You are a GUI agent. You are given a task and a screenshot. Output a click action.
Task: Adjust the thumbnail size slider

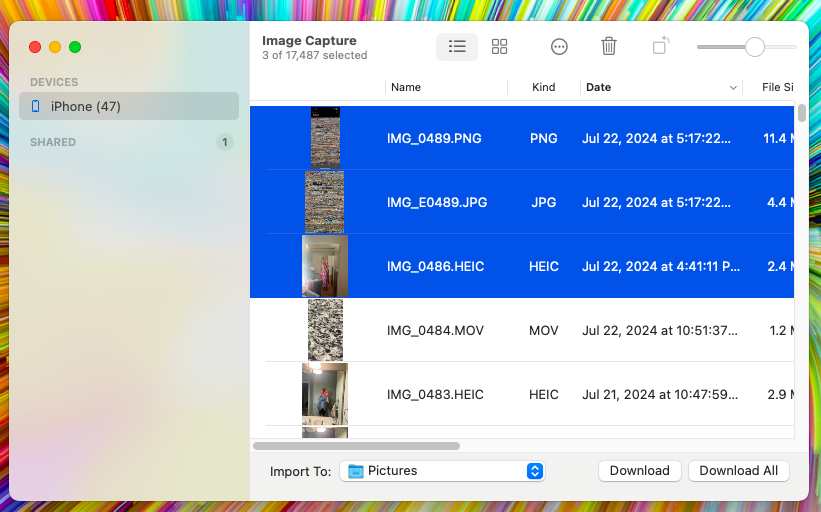click(x=755, y=47)
